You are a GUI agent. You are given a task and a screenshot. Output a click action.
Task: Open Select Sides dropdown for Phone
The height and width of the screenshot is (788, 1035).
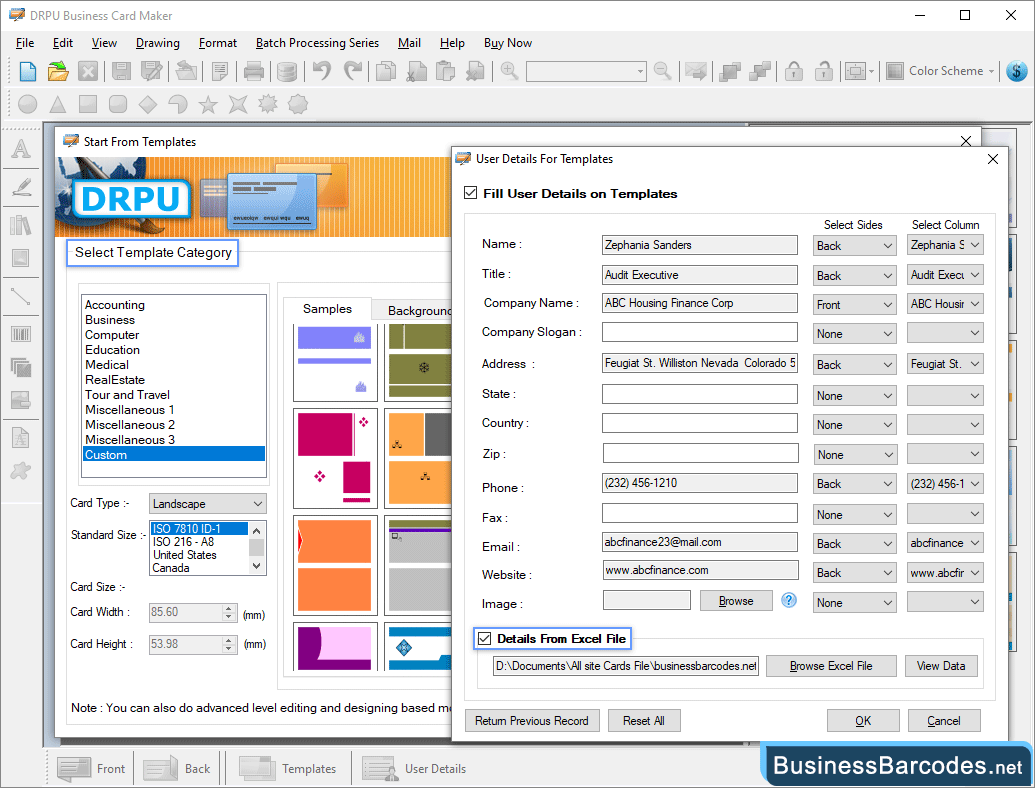tap(854, 484)
